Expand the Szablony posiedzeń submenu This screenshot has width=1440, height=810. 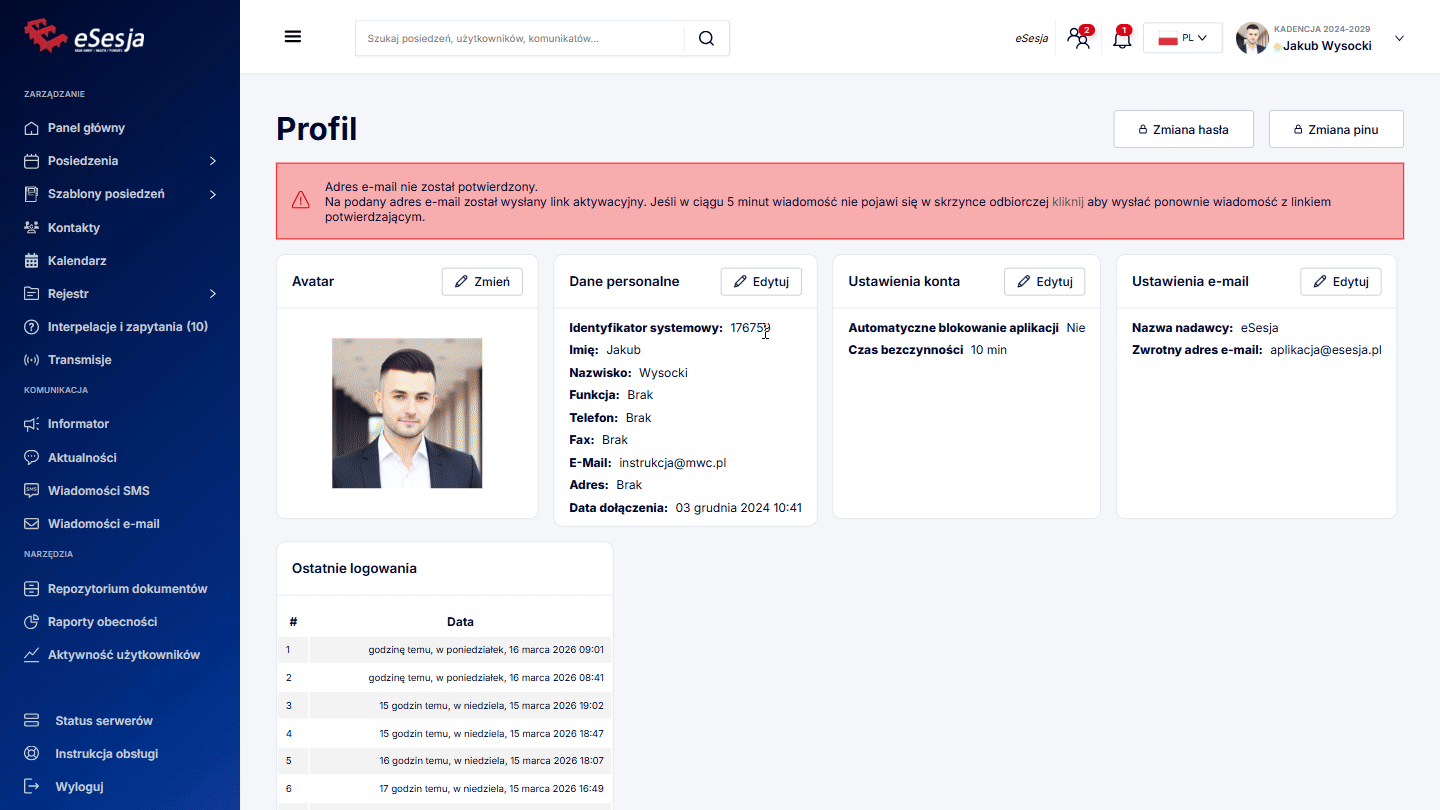coord(212,194)
